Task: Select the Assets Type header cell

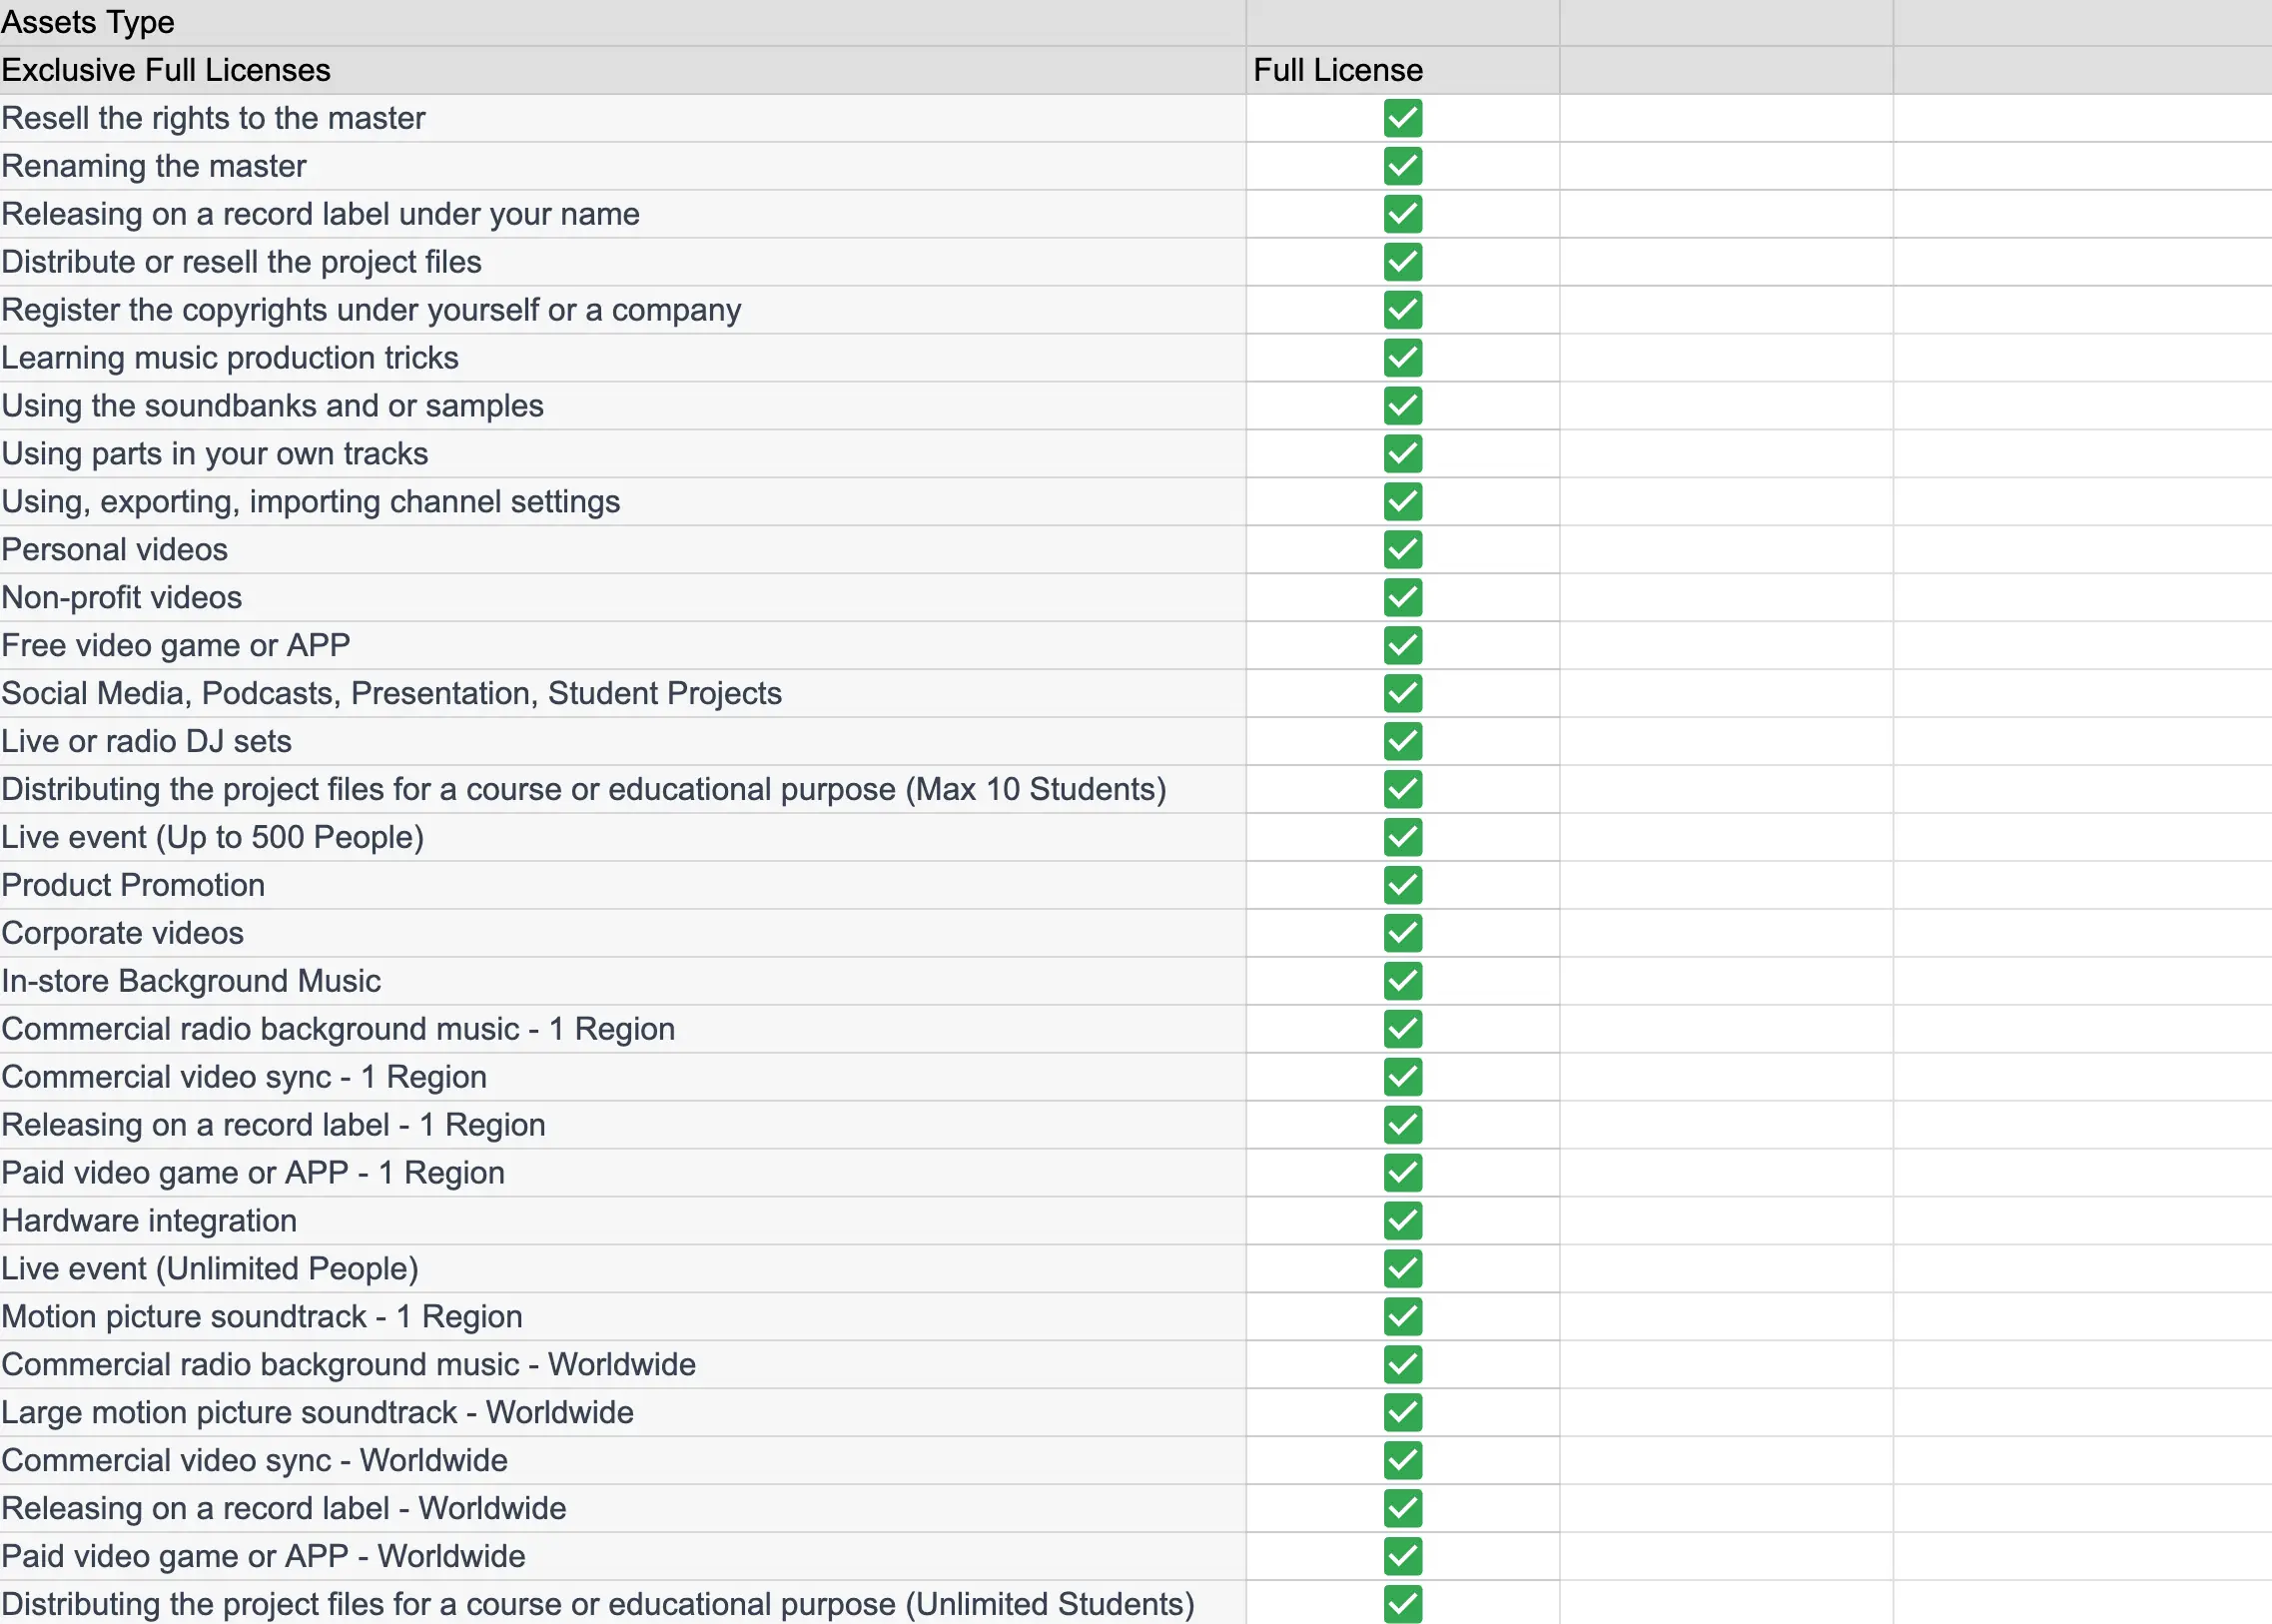Action: click(88, 22)
